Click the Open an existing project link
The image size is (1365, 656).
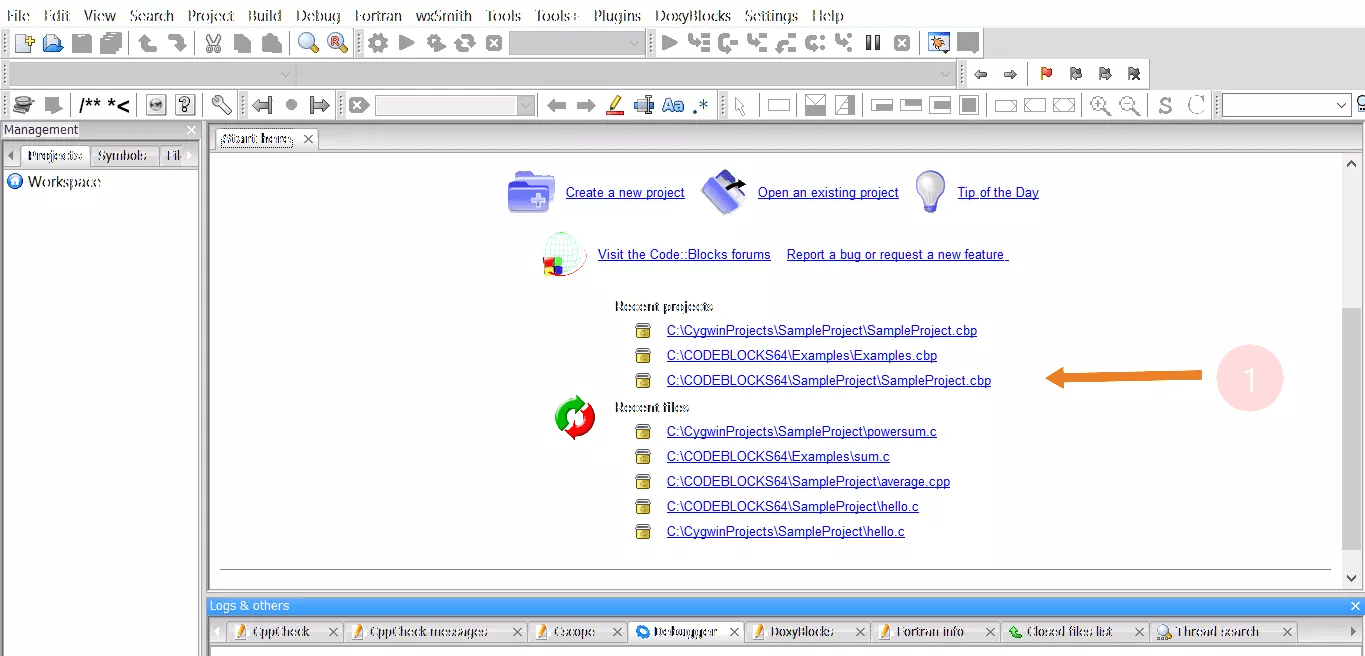pyautogui.click(x=828, y=192)
